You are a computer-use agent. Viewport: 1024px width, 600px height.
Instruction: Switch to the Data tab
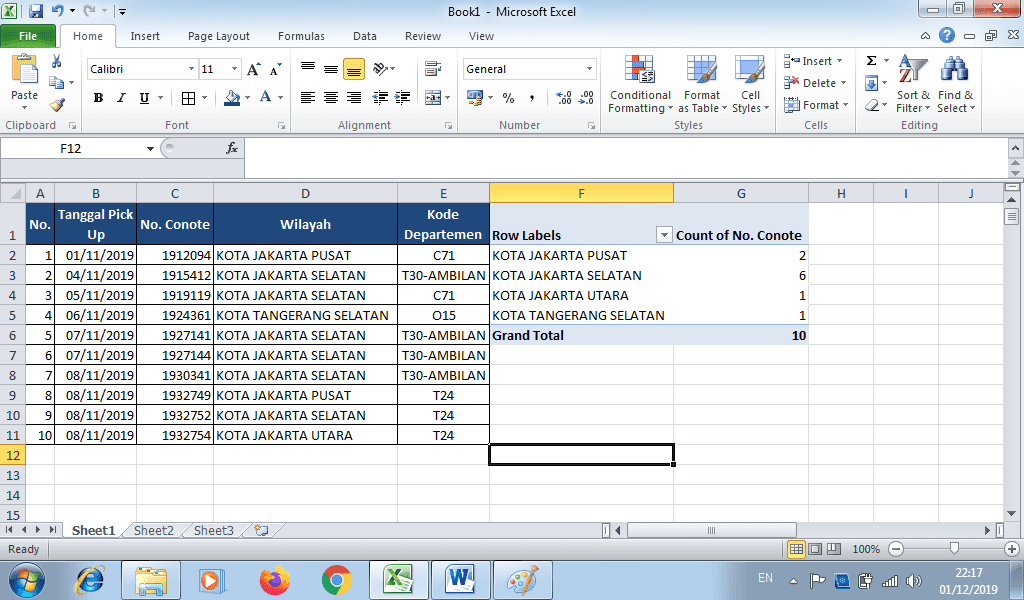(364, 36)
